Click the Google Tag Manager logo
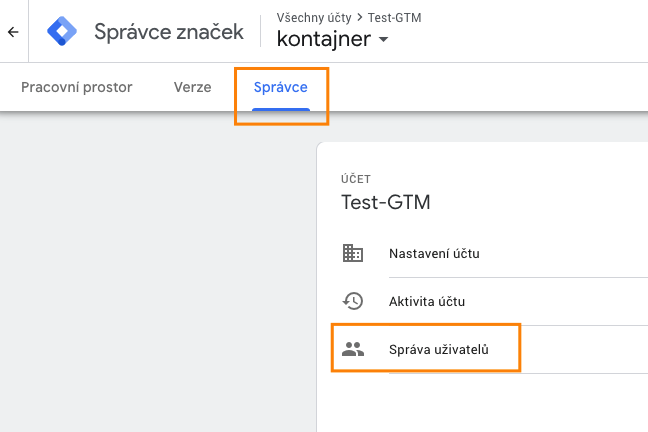Image resolution: width=648 pixels, height=432 pixels. pos(63,32)
